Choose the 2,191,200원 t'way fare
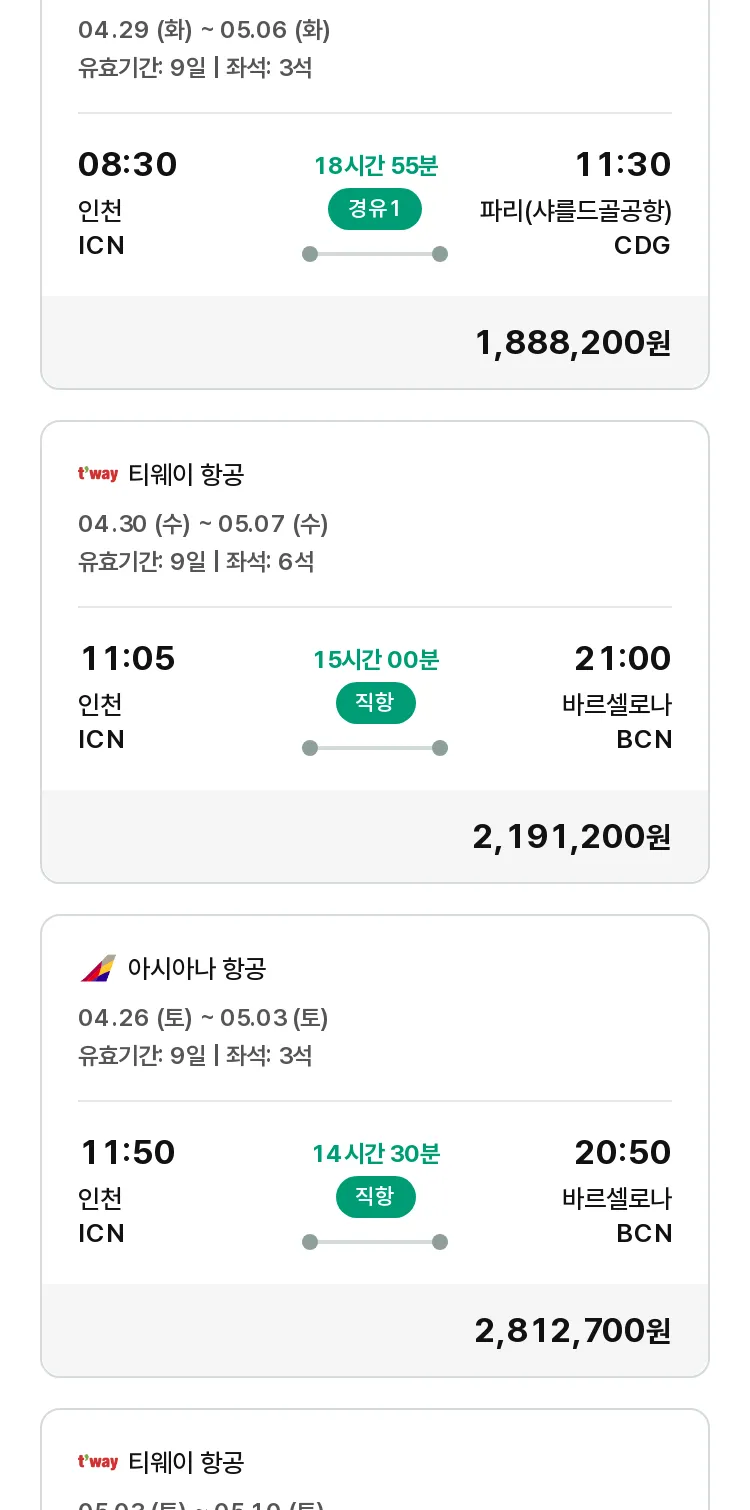750x1510 pixels. pyautogui.click(x=572, y=837)
